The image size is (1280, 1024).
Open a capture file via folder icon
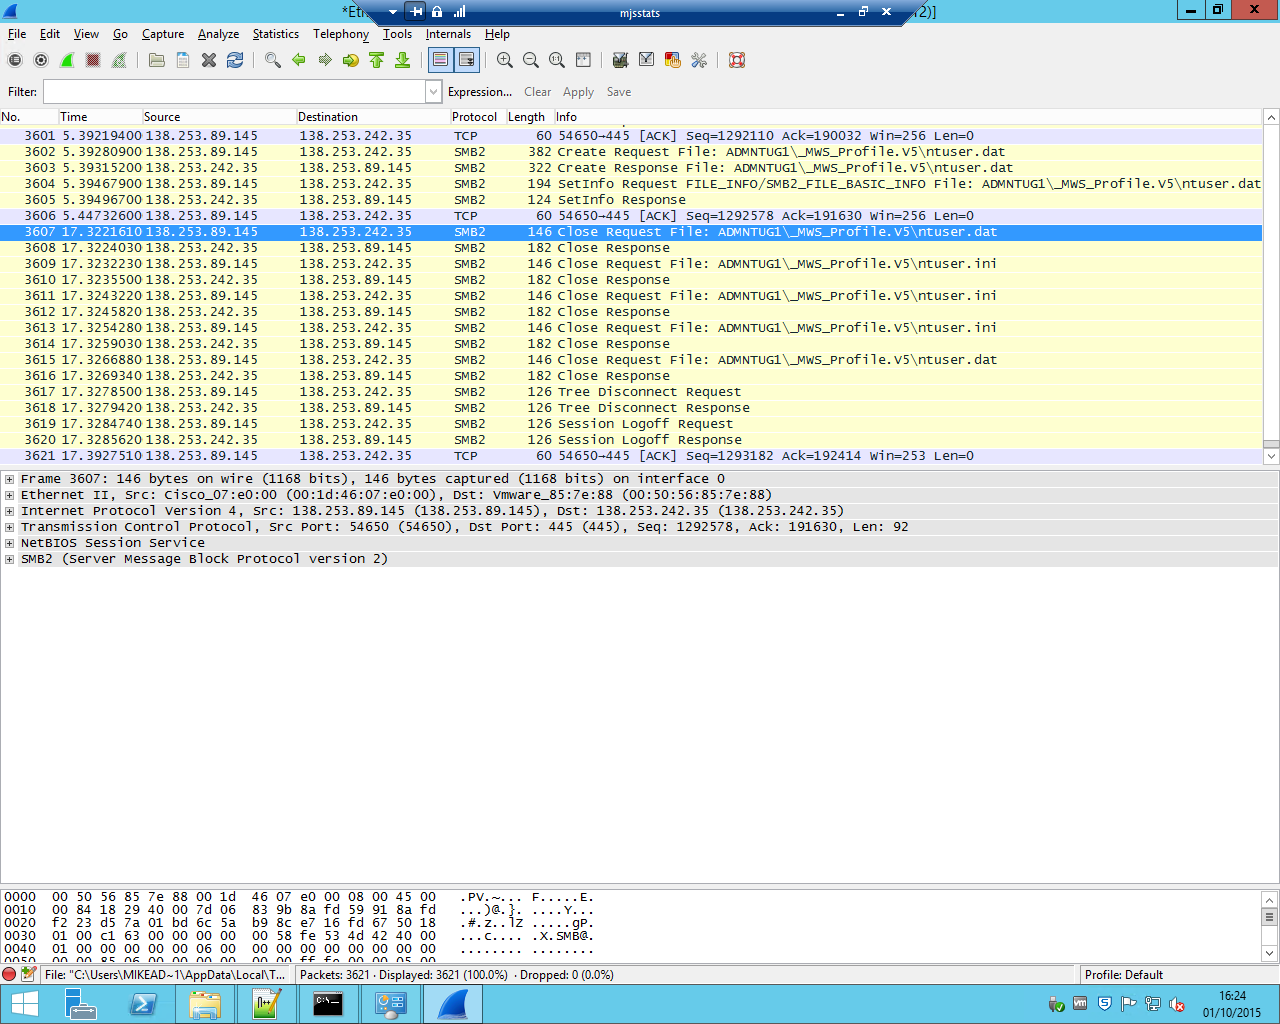click(x=157, y=60)
